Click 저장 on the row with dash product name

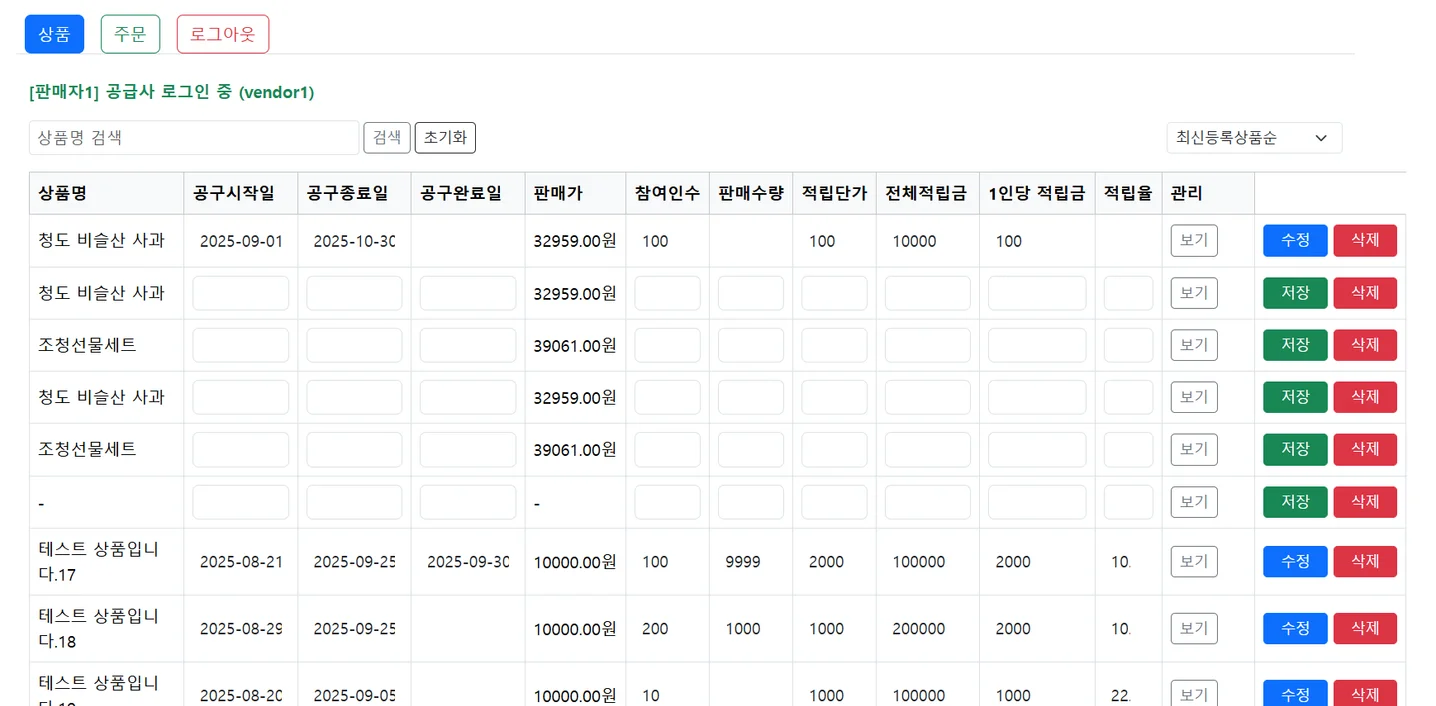[x=1294, y=501]
